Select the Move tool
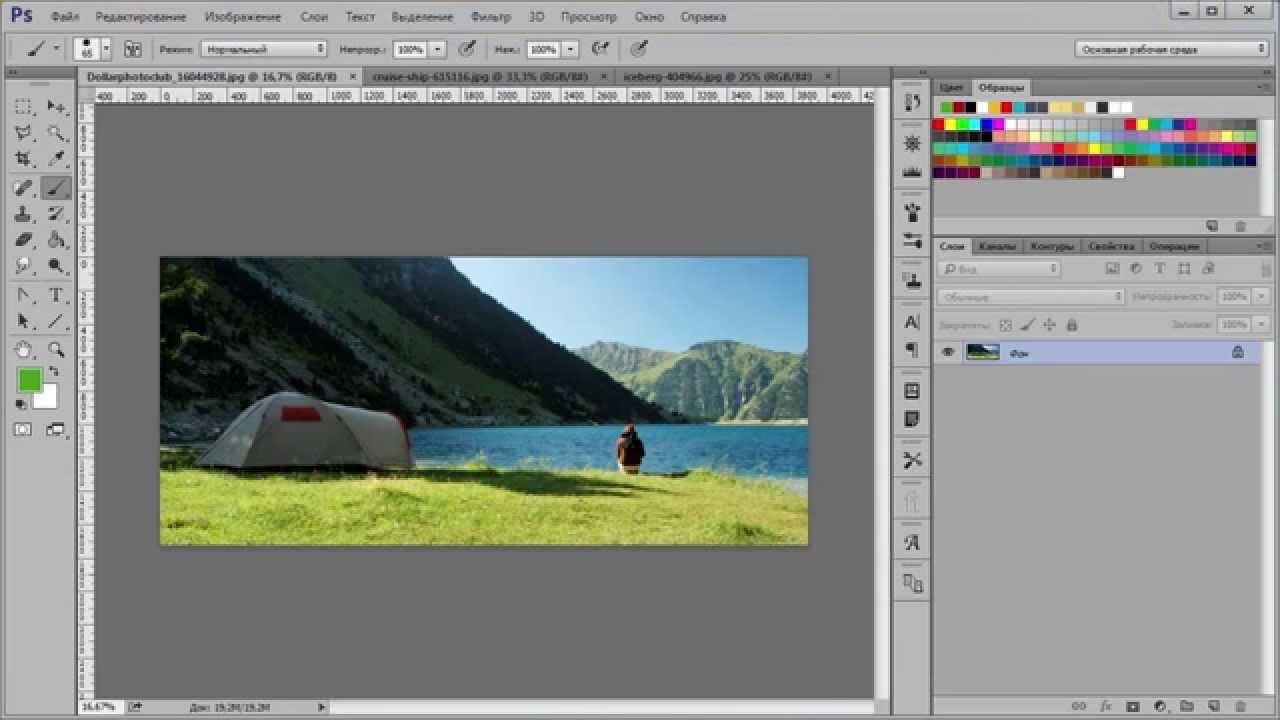Screen dimensions: 1280x720 click(57, 107)
